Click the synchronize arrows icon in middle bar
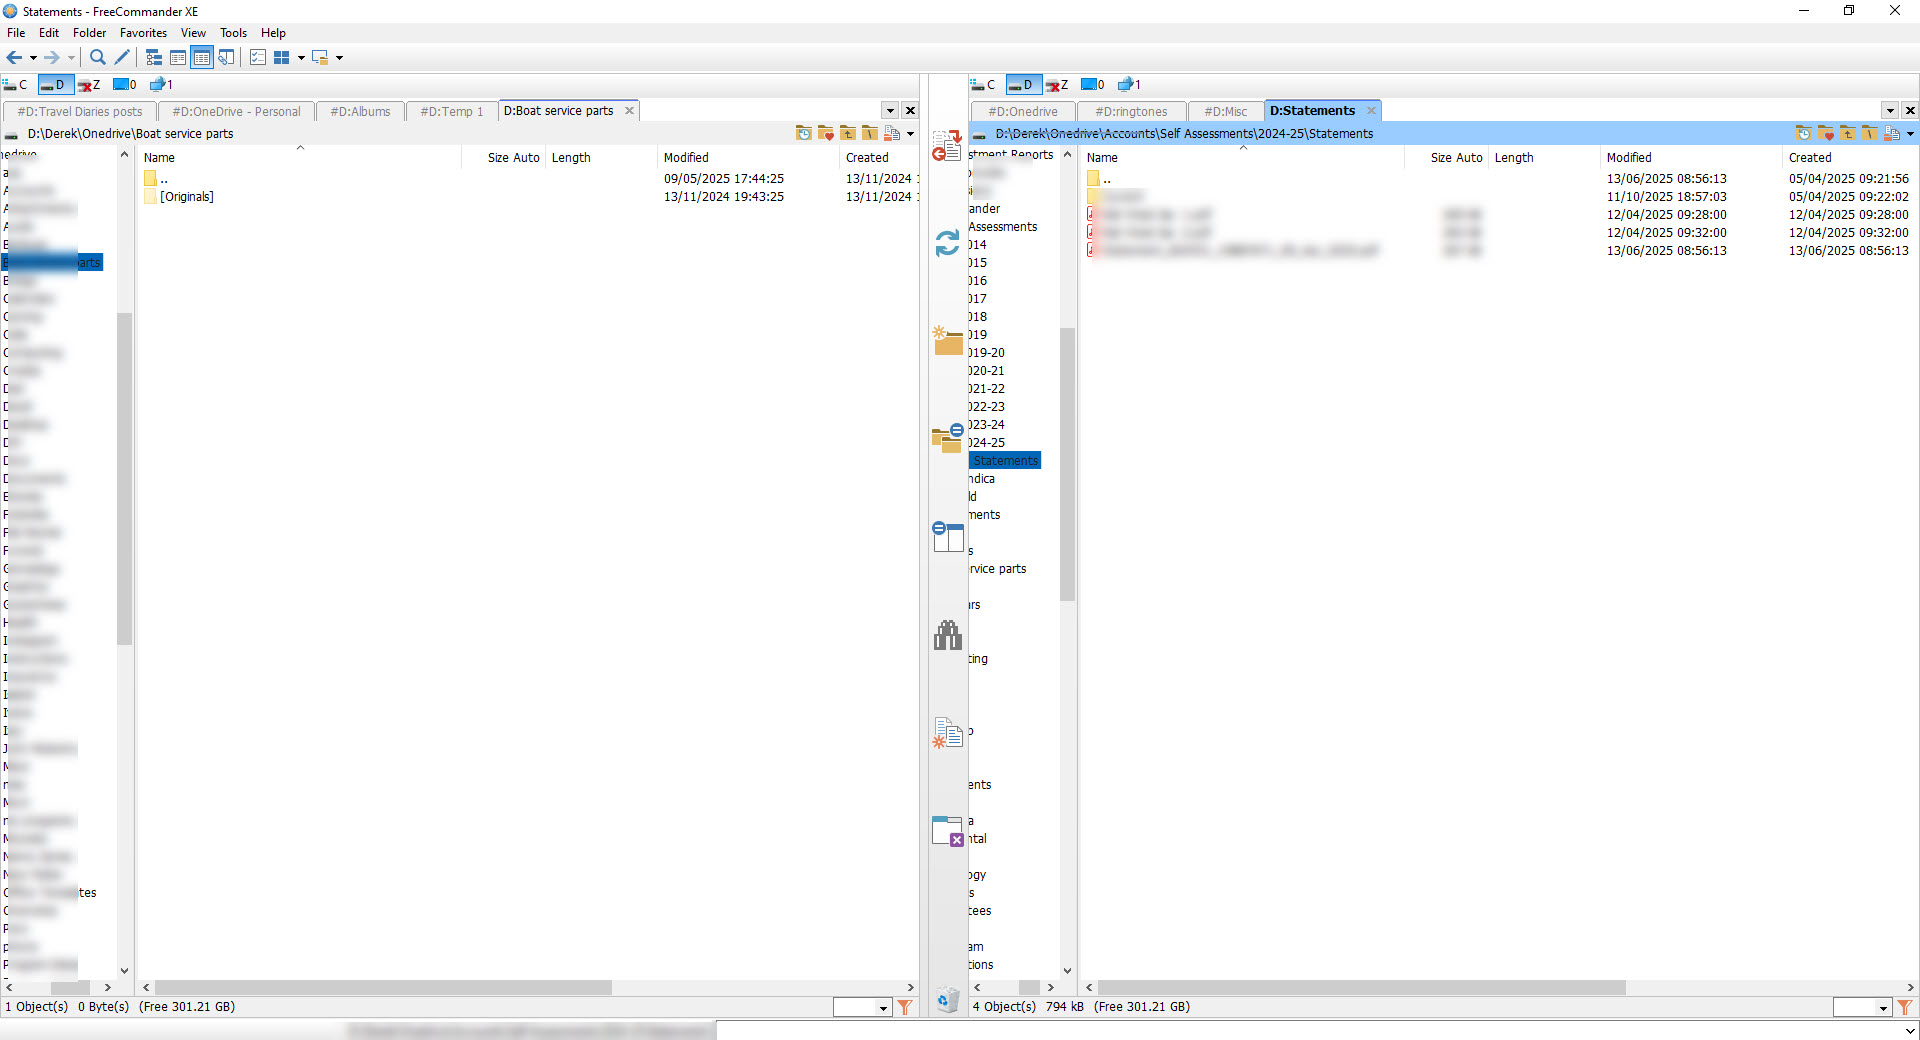1920x1040 pixels. (947, 243)
